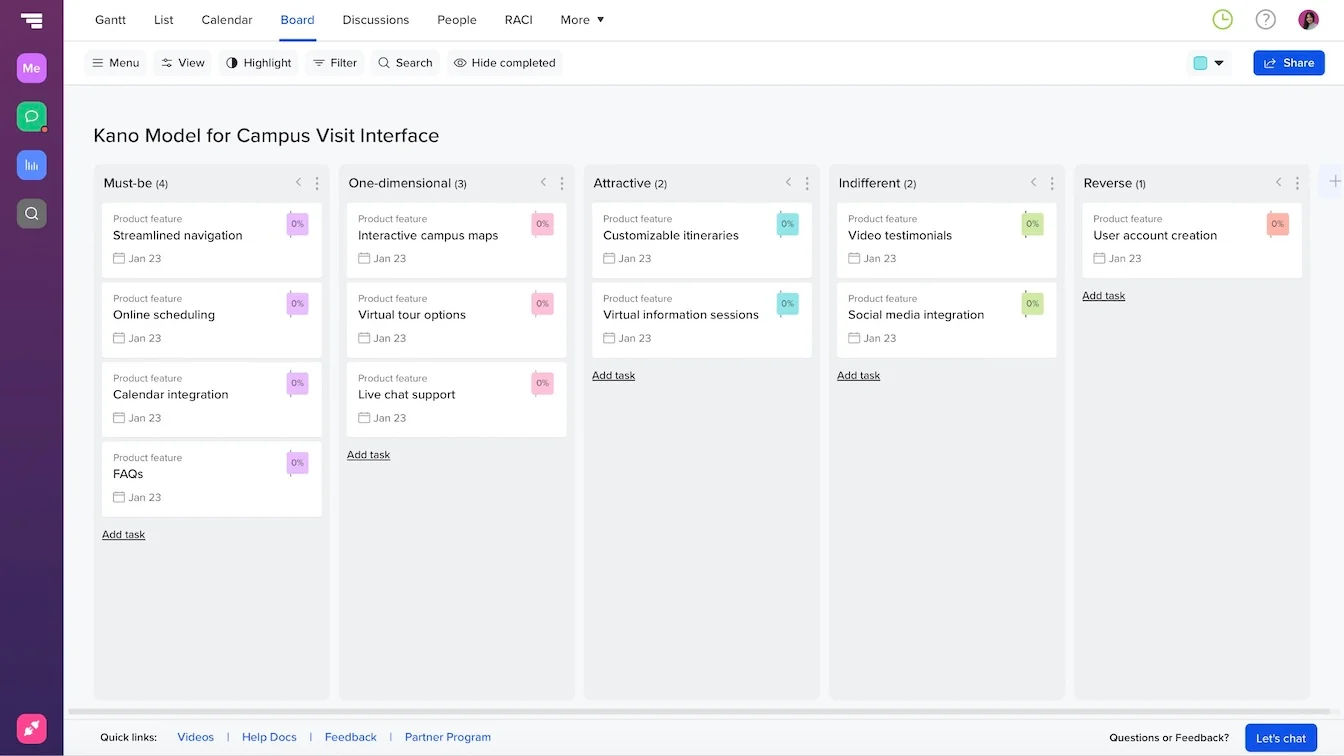
Task: Open the charts icon in left sidebar
Action: [x=31, y=165]
